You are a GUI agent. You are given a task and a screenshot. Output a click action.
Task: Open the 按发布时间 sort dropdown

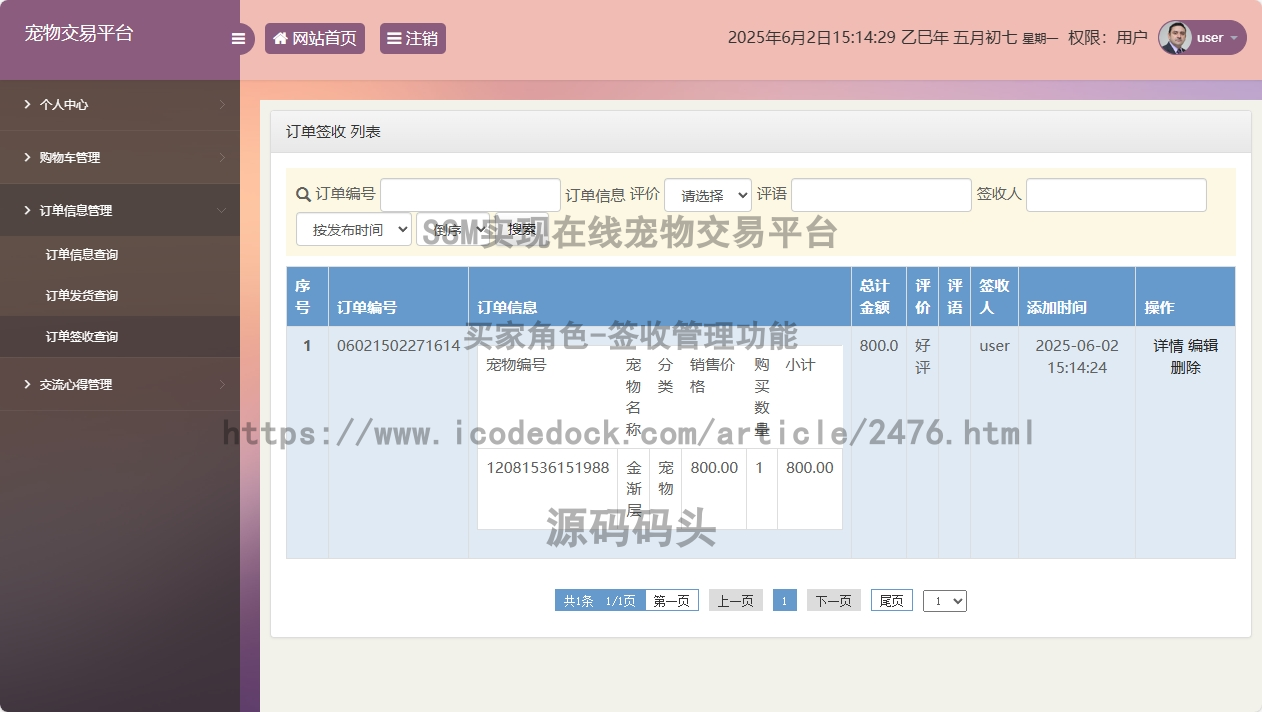[354, 229]
